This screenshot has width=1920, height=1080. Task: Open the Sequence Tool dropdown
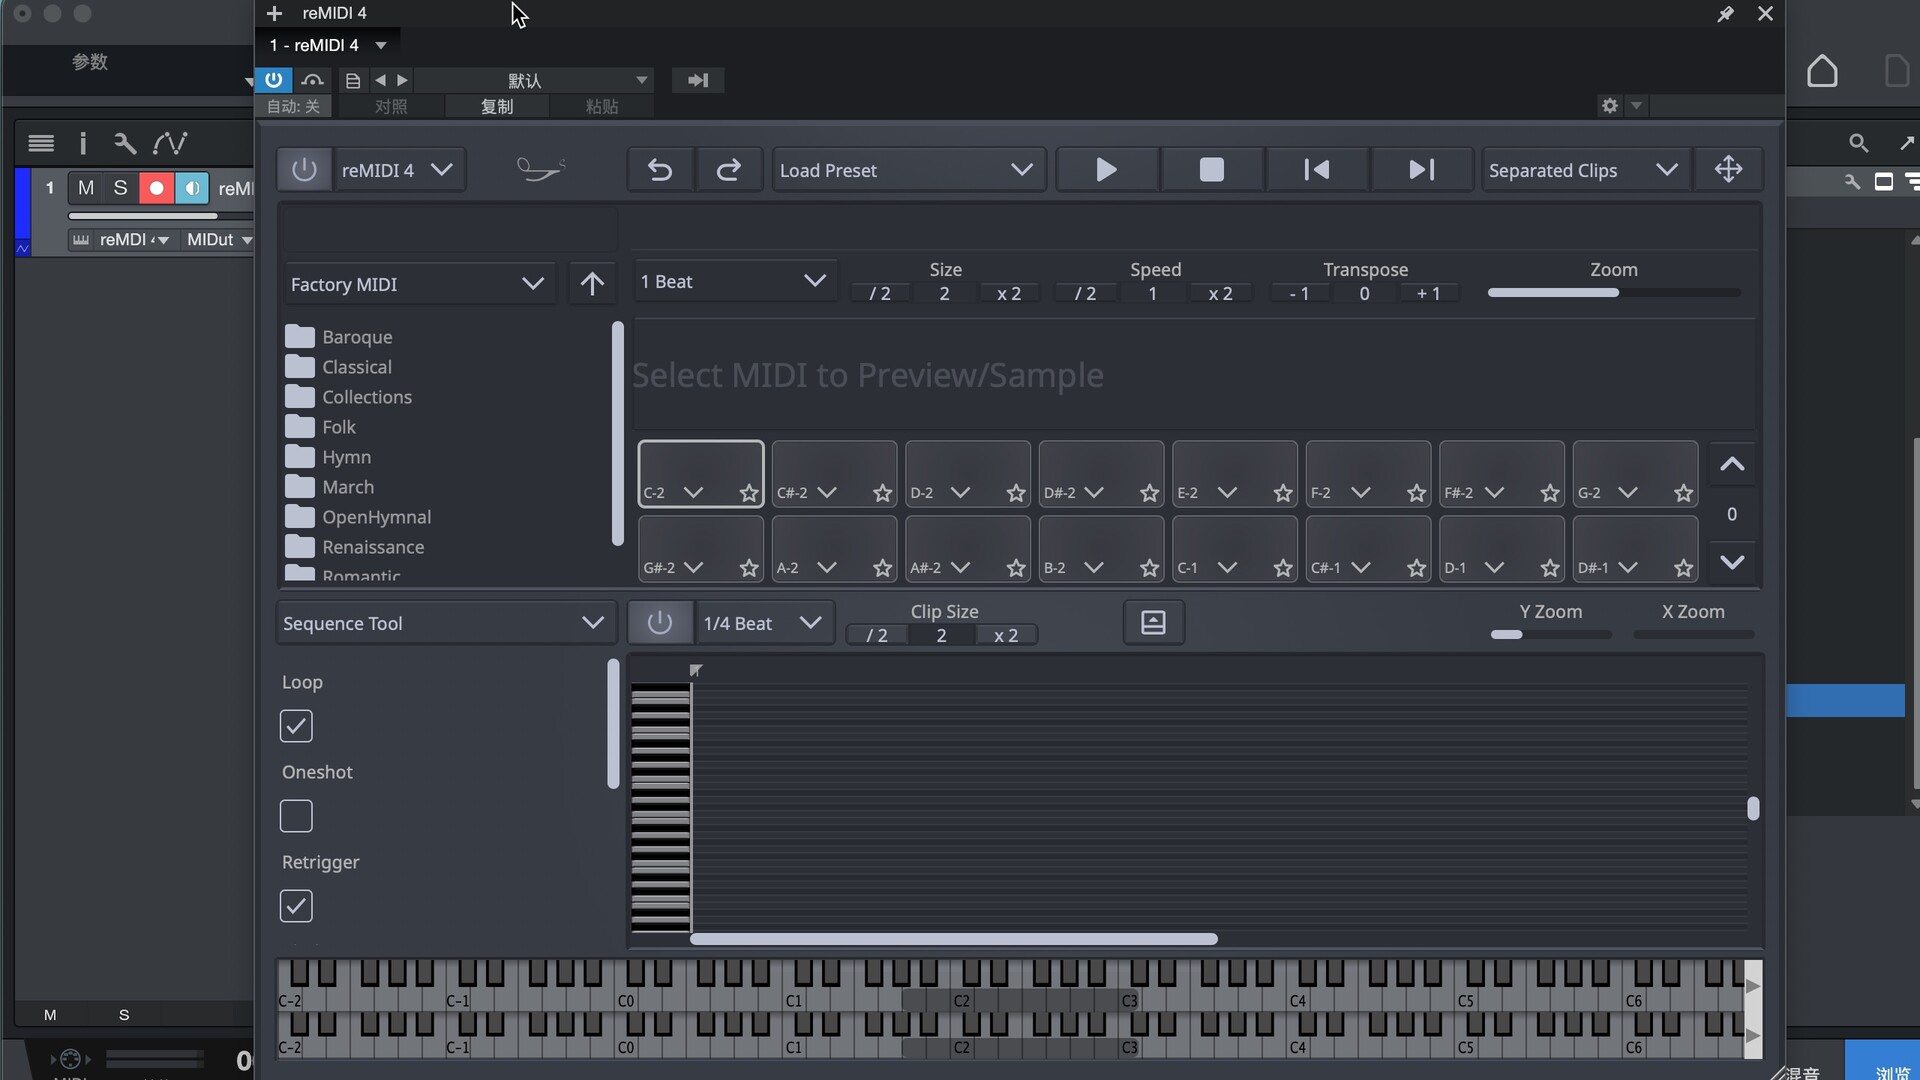(x=445, y=623)
